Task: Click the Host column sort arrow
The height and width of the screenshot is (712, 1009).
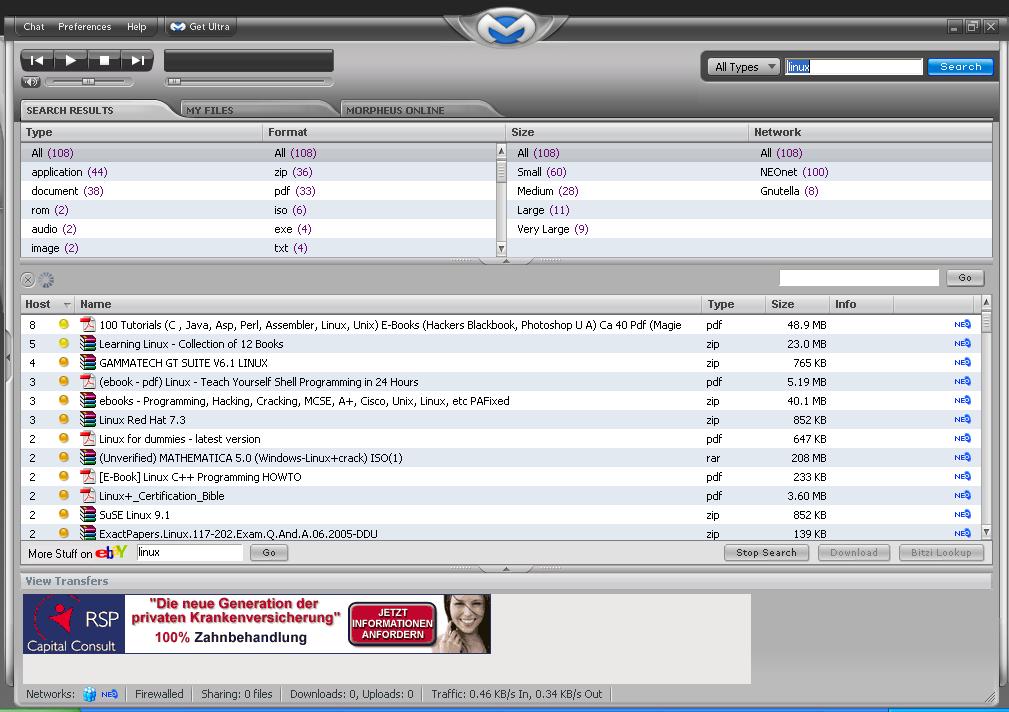Action: click(x=67, y=305)
